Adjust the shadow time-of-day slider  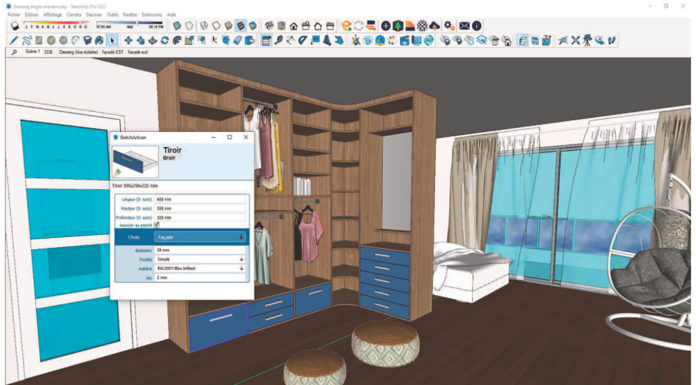(x=130, y=23)
